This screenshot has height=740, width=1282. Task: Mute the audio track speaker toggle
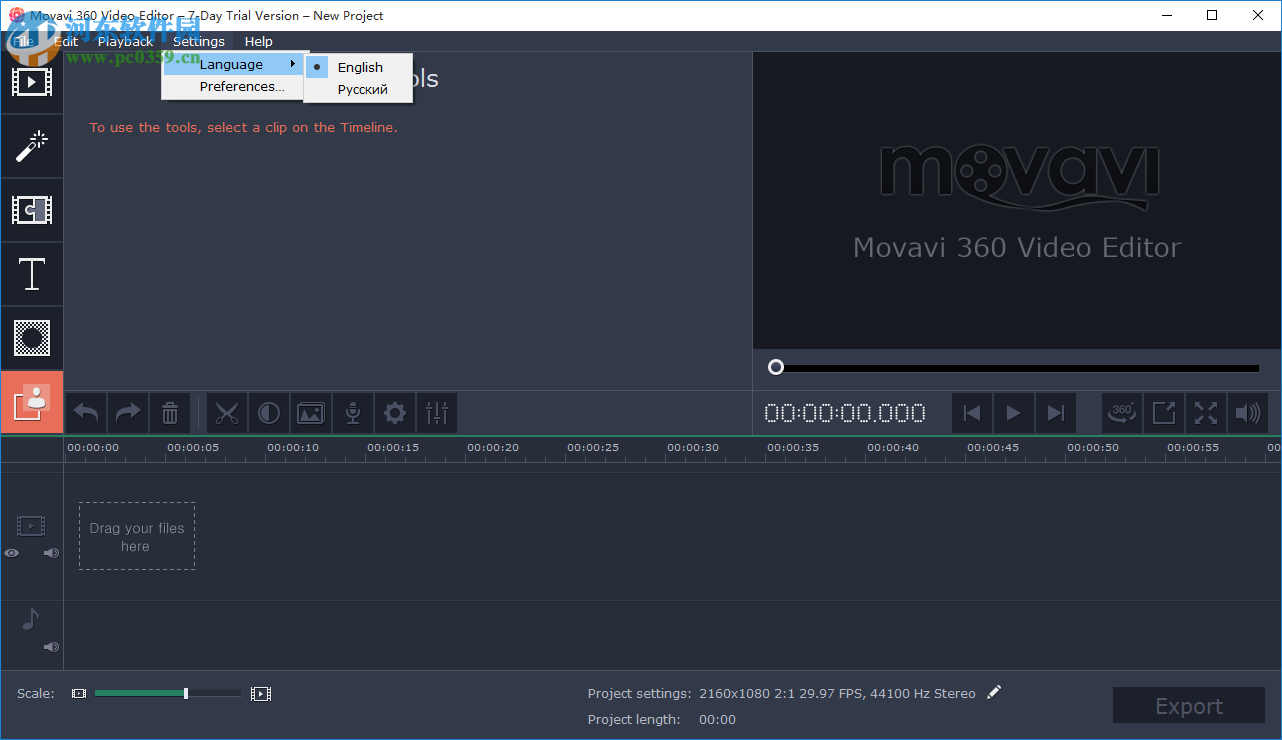(x=50, y=647)
